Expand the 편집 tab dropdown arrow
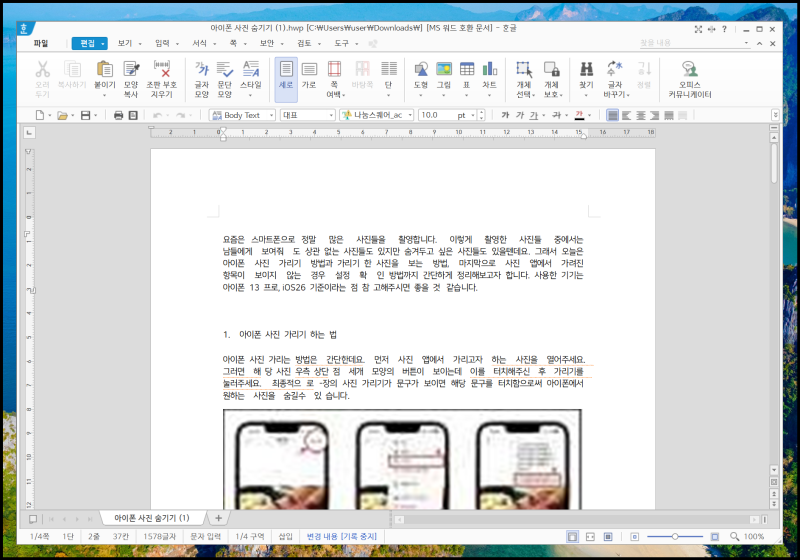This screenshot has width=800, height=560. click(103, 44)
